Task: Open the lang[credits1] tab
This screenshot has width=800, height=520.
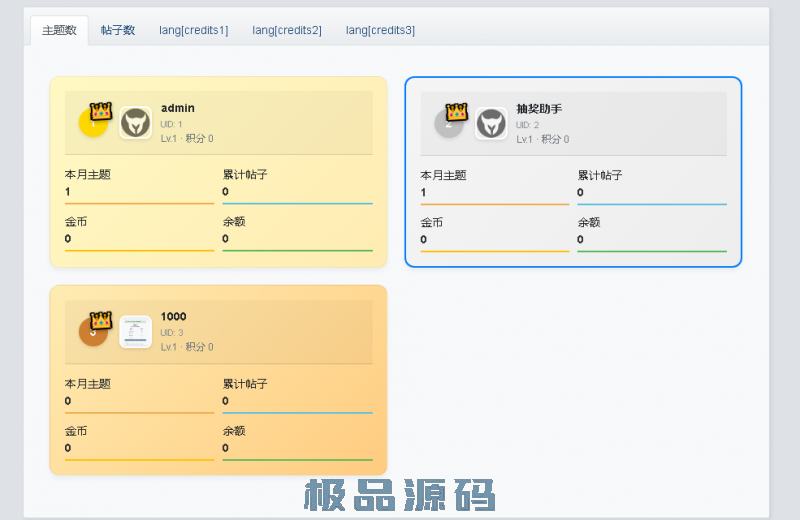Action: [x=193, y=31]
